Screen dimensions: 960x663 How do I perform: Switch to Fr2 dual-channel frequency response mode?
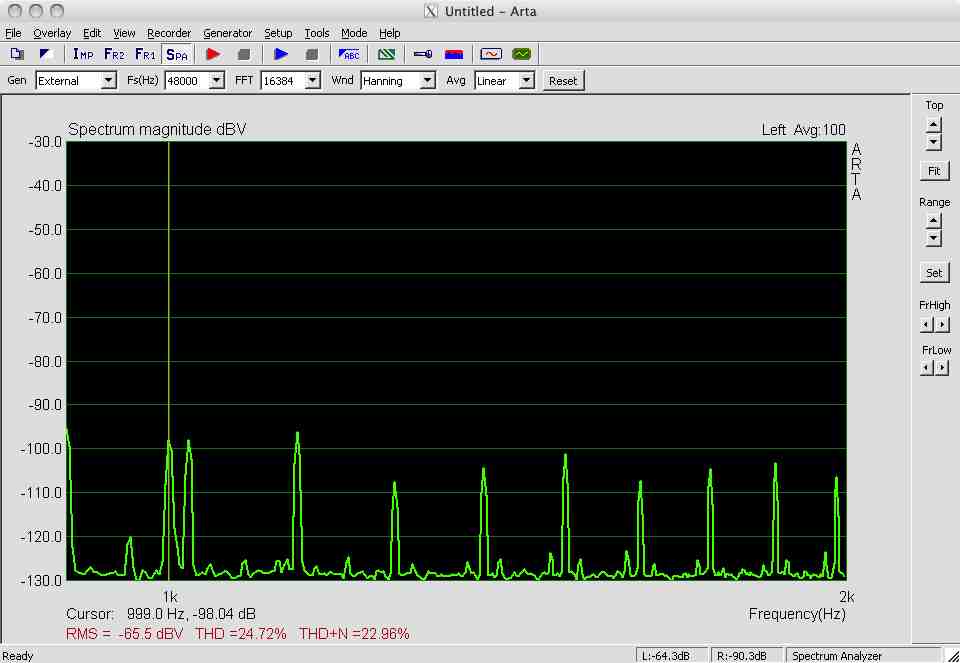[114, 54]
